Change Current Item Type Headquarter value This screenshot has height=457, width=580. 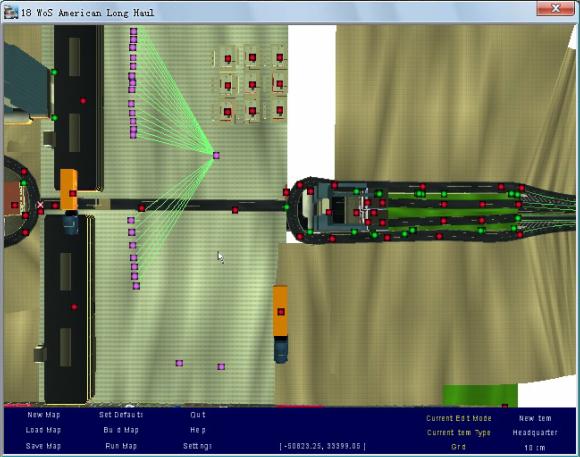tap(535, 433)
